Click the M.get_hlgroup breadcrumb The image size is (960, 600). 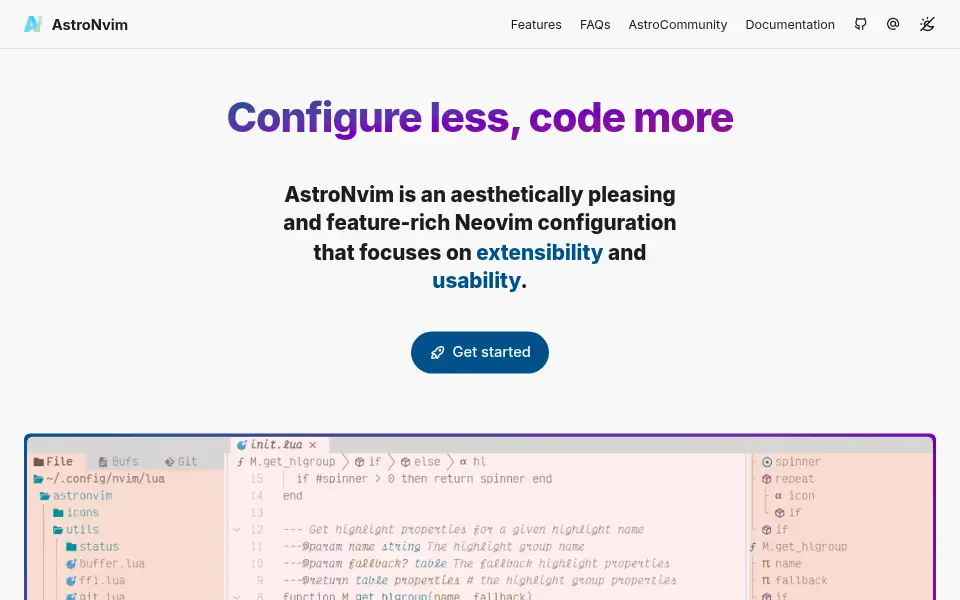(287, 462)
